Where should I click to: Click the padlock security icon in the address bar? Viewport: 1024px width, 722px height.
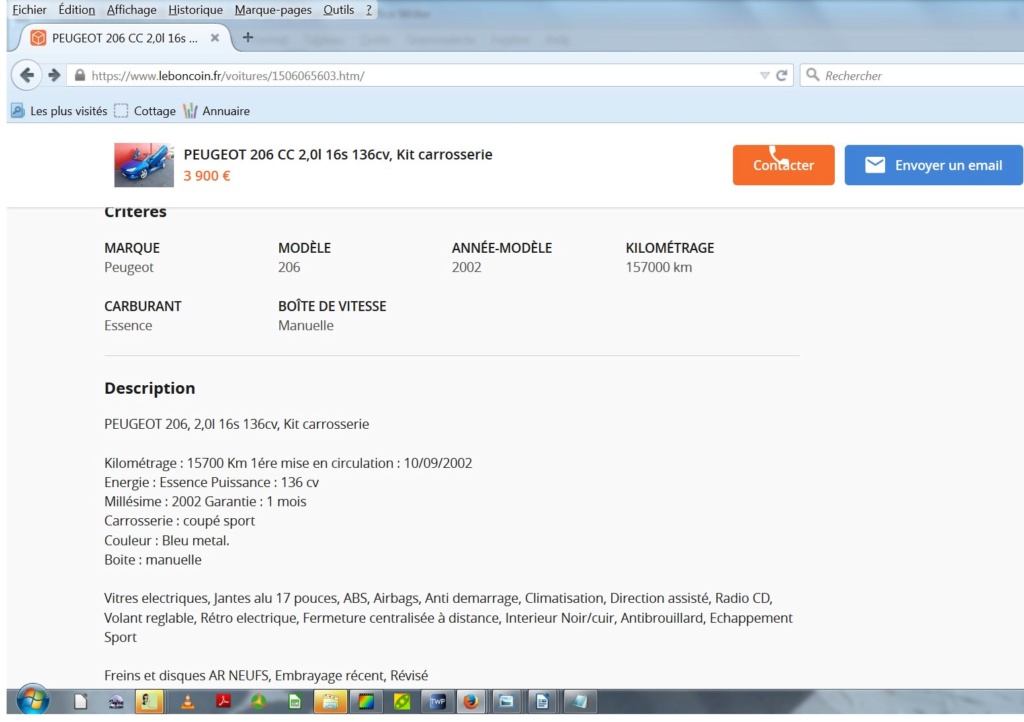[80, 76]
